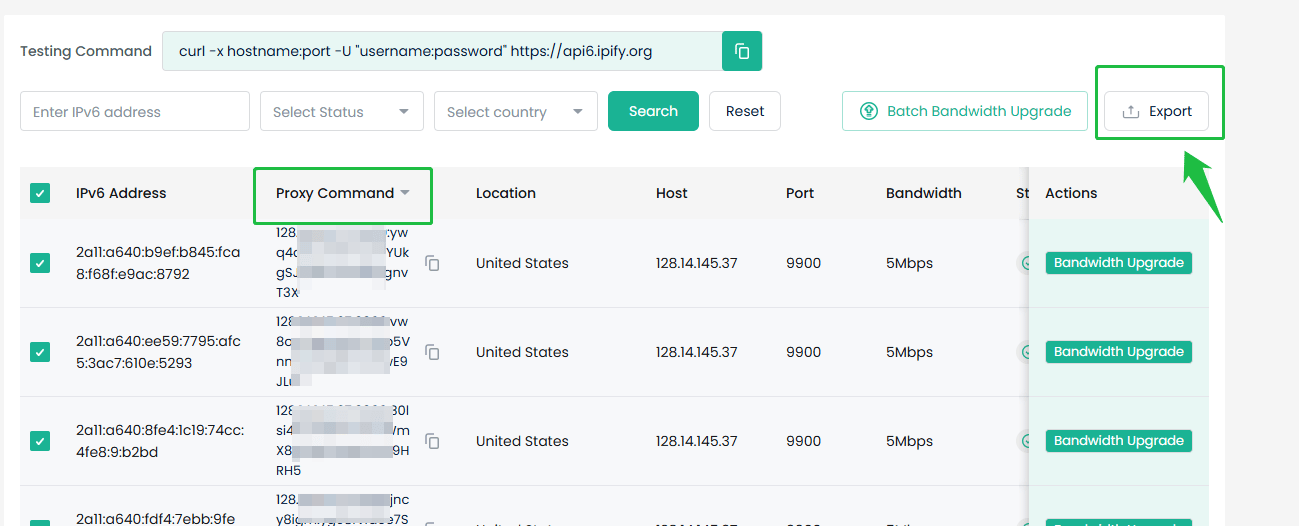Open the Select Status dropdown
The height and width of the screenshot is (526, 1299).
coord(342,111)
